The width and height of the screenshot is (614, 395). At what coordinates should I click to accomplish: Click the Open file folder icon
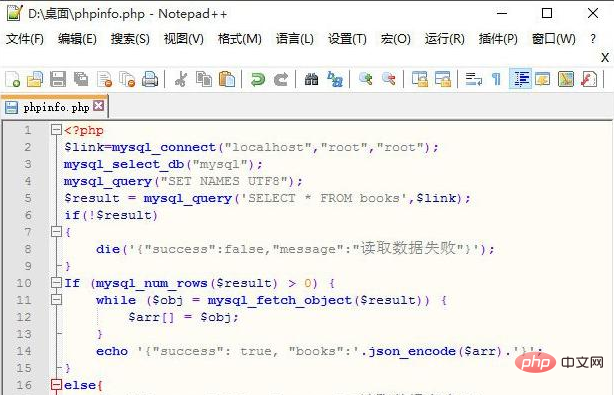(35, 79)
